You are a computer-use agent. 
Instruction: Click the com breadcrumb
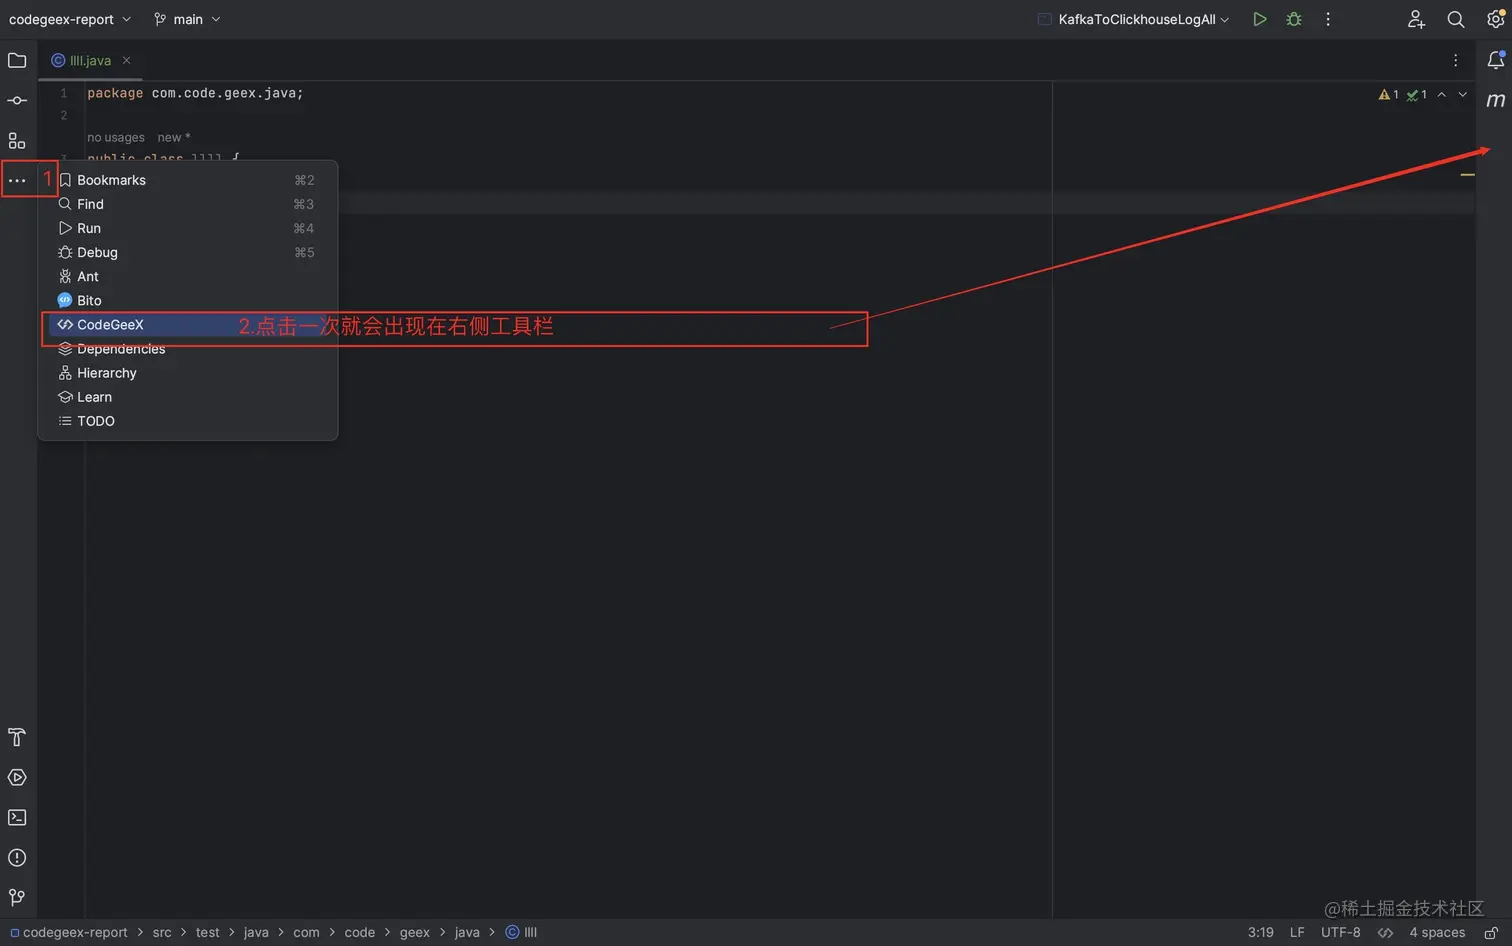(306, 932)
